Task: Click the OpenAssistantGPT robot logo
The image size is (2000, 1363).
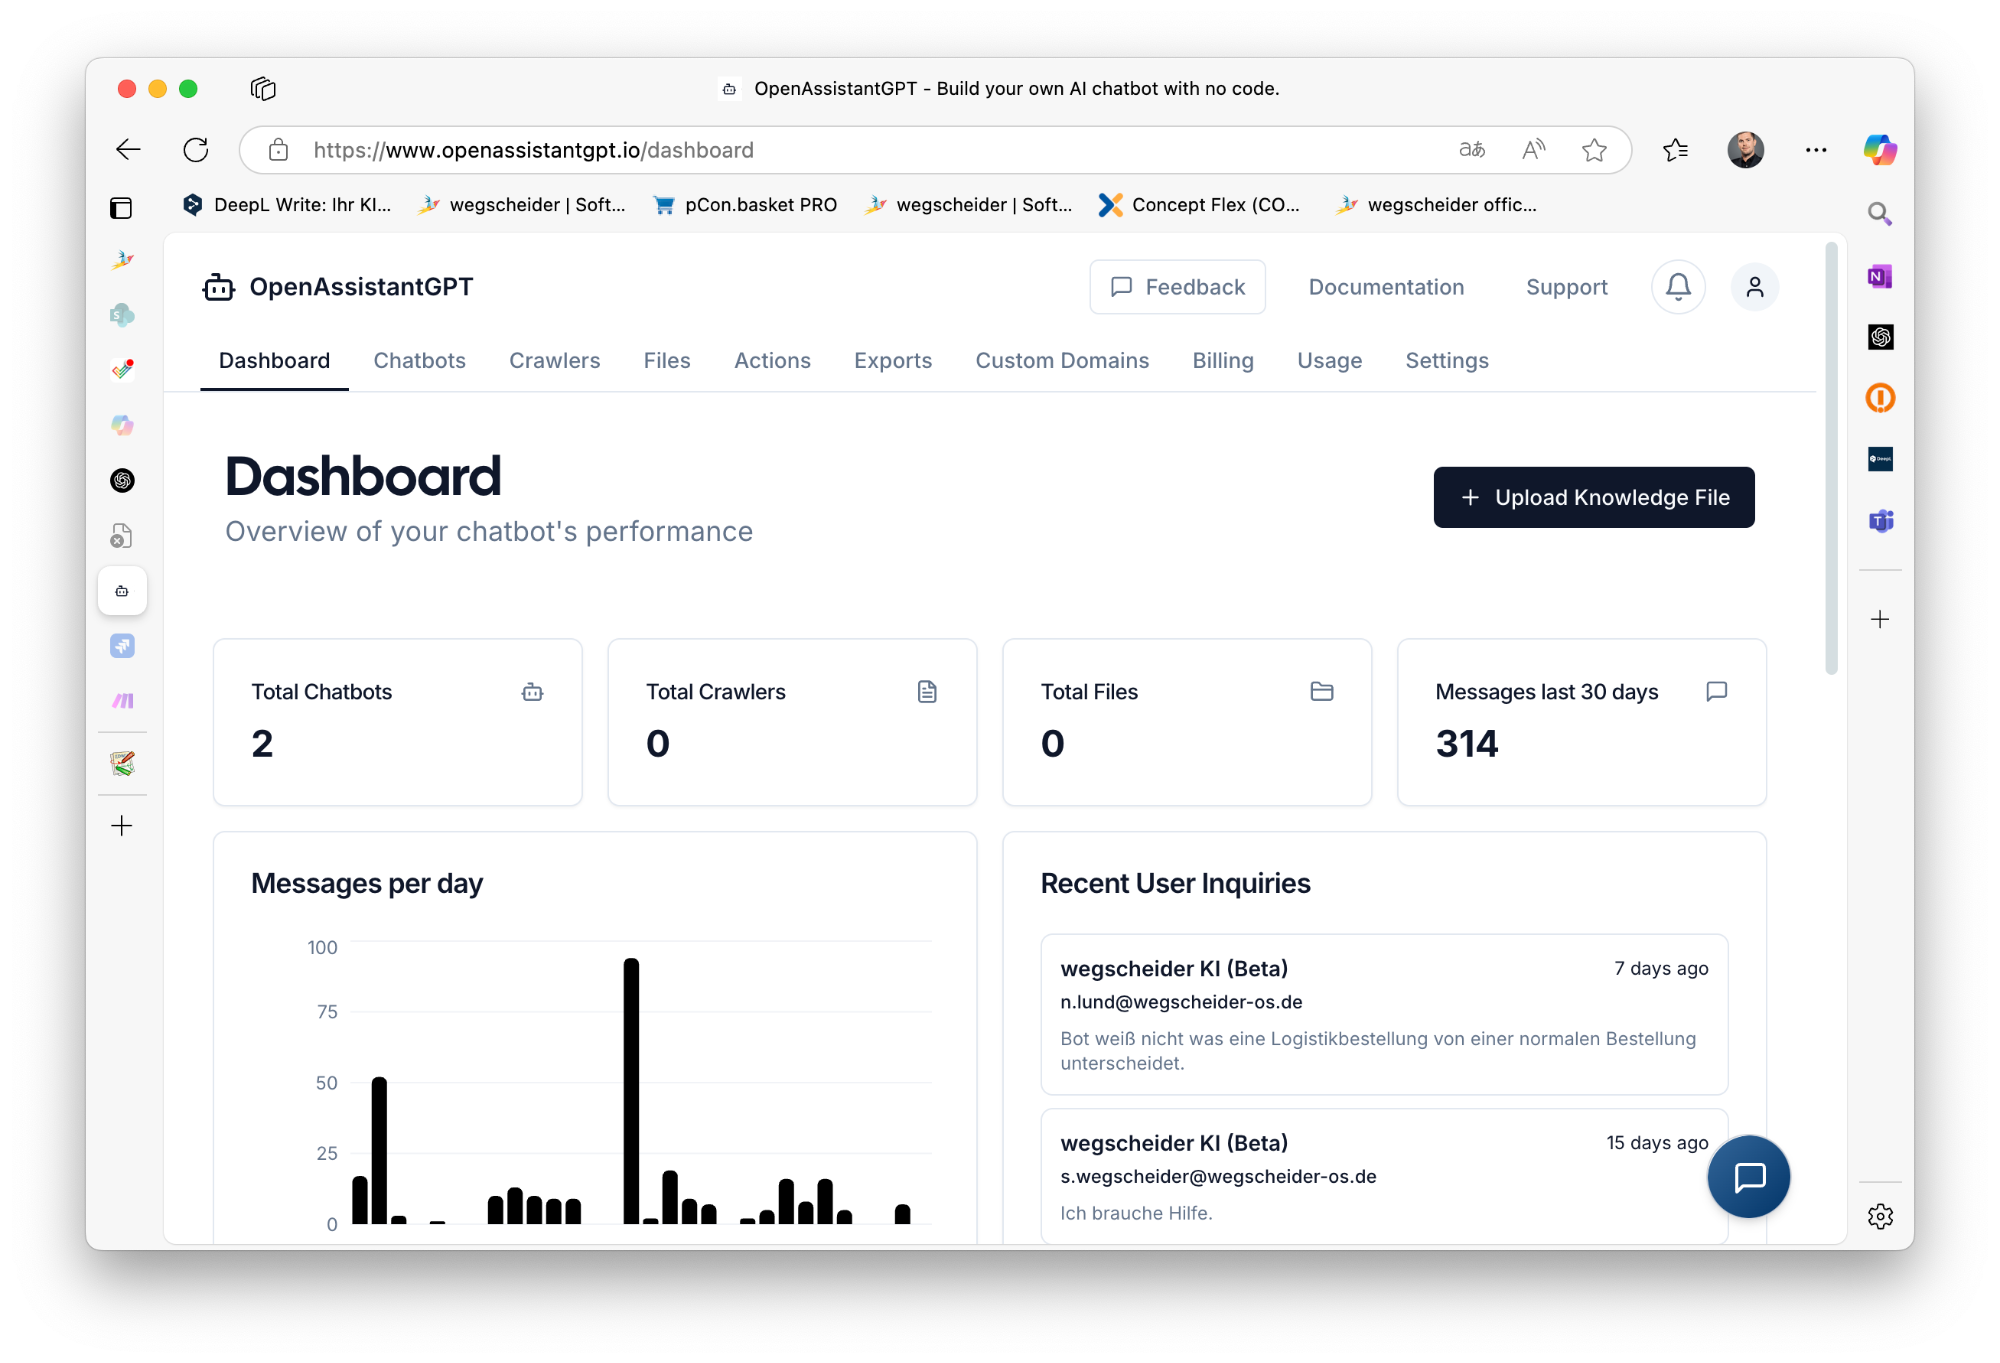Action: [219, 288]
